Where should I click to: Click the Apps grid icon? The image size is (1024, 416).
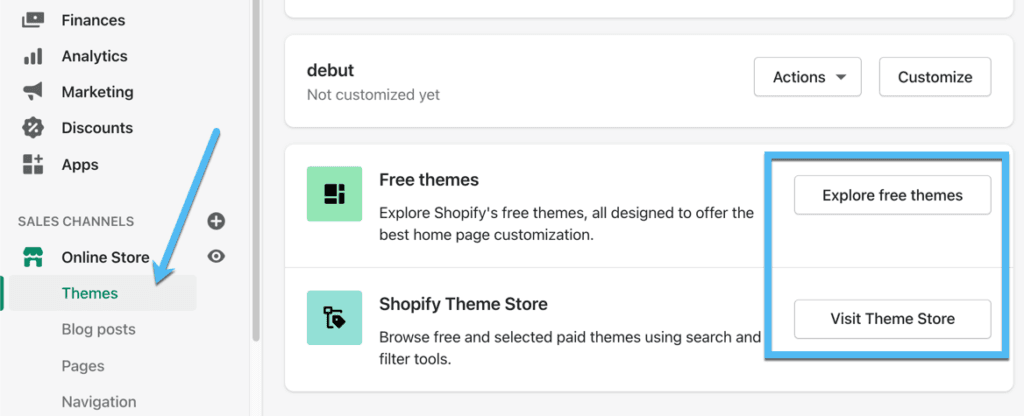tap(33, 165)
